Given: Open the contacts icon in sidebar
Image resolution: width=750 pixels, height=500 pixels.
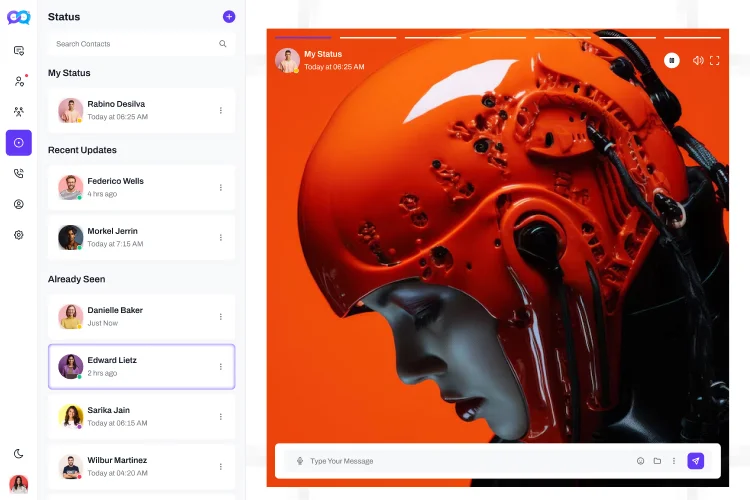Looking at the screenshot, I should (x=19, y=81).
